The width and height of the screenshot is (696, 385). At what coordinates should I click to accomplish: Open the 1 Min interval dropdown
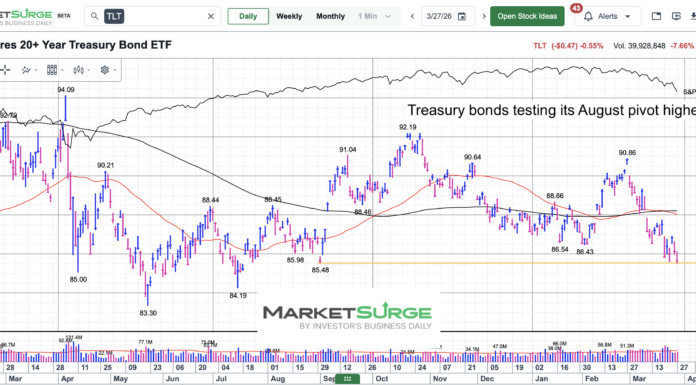click(375, 16)
